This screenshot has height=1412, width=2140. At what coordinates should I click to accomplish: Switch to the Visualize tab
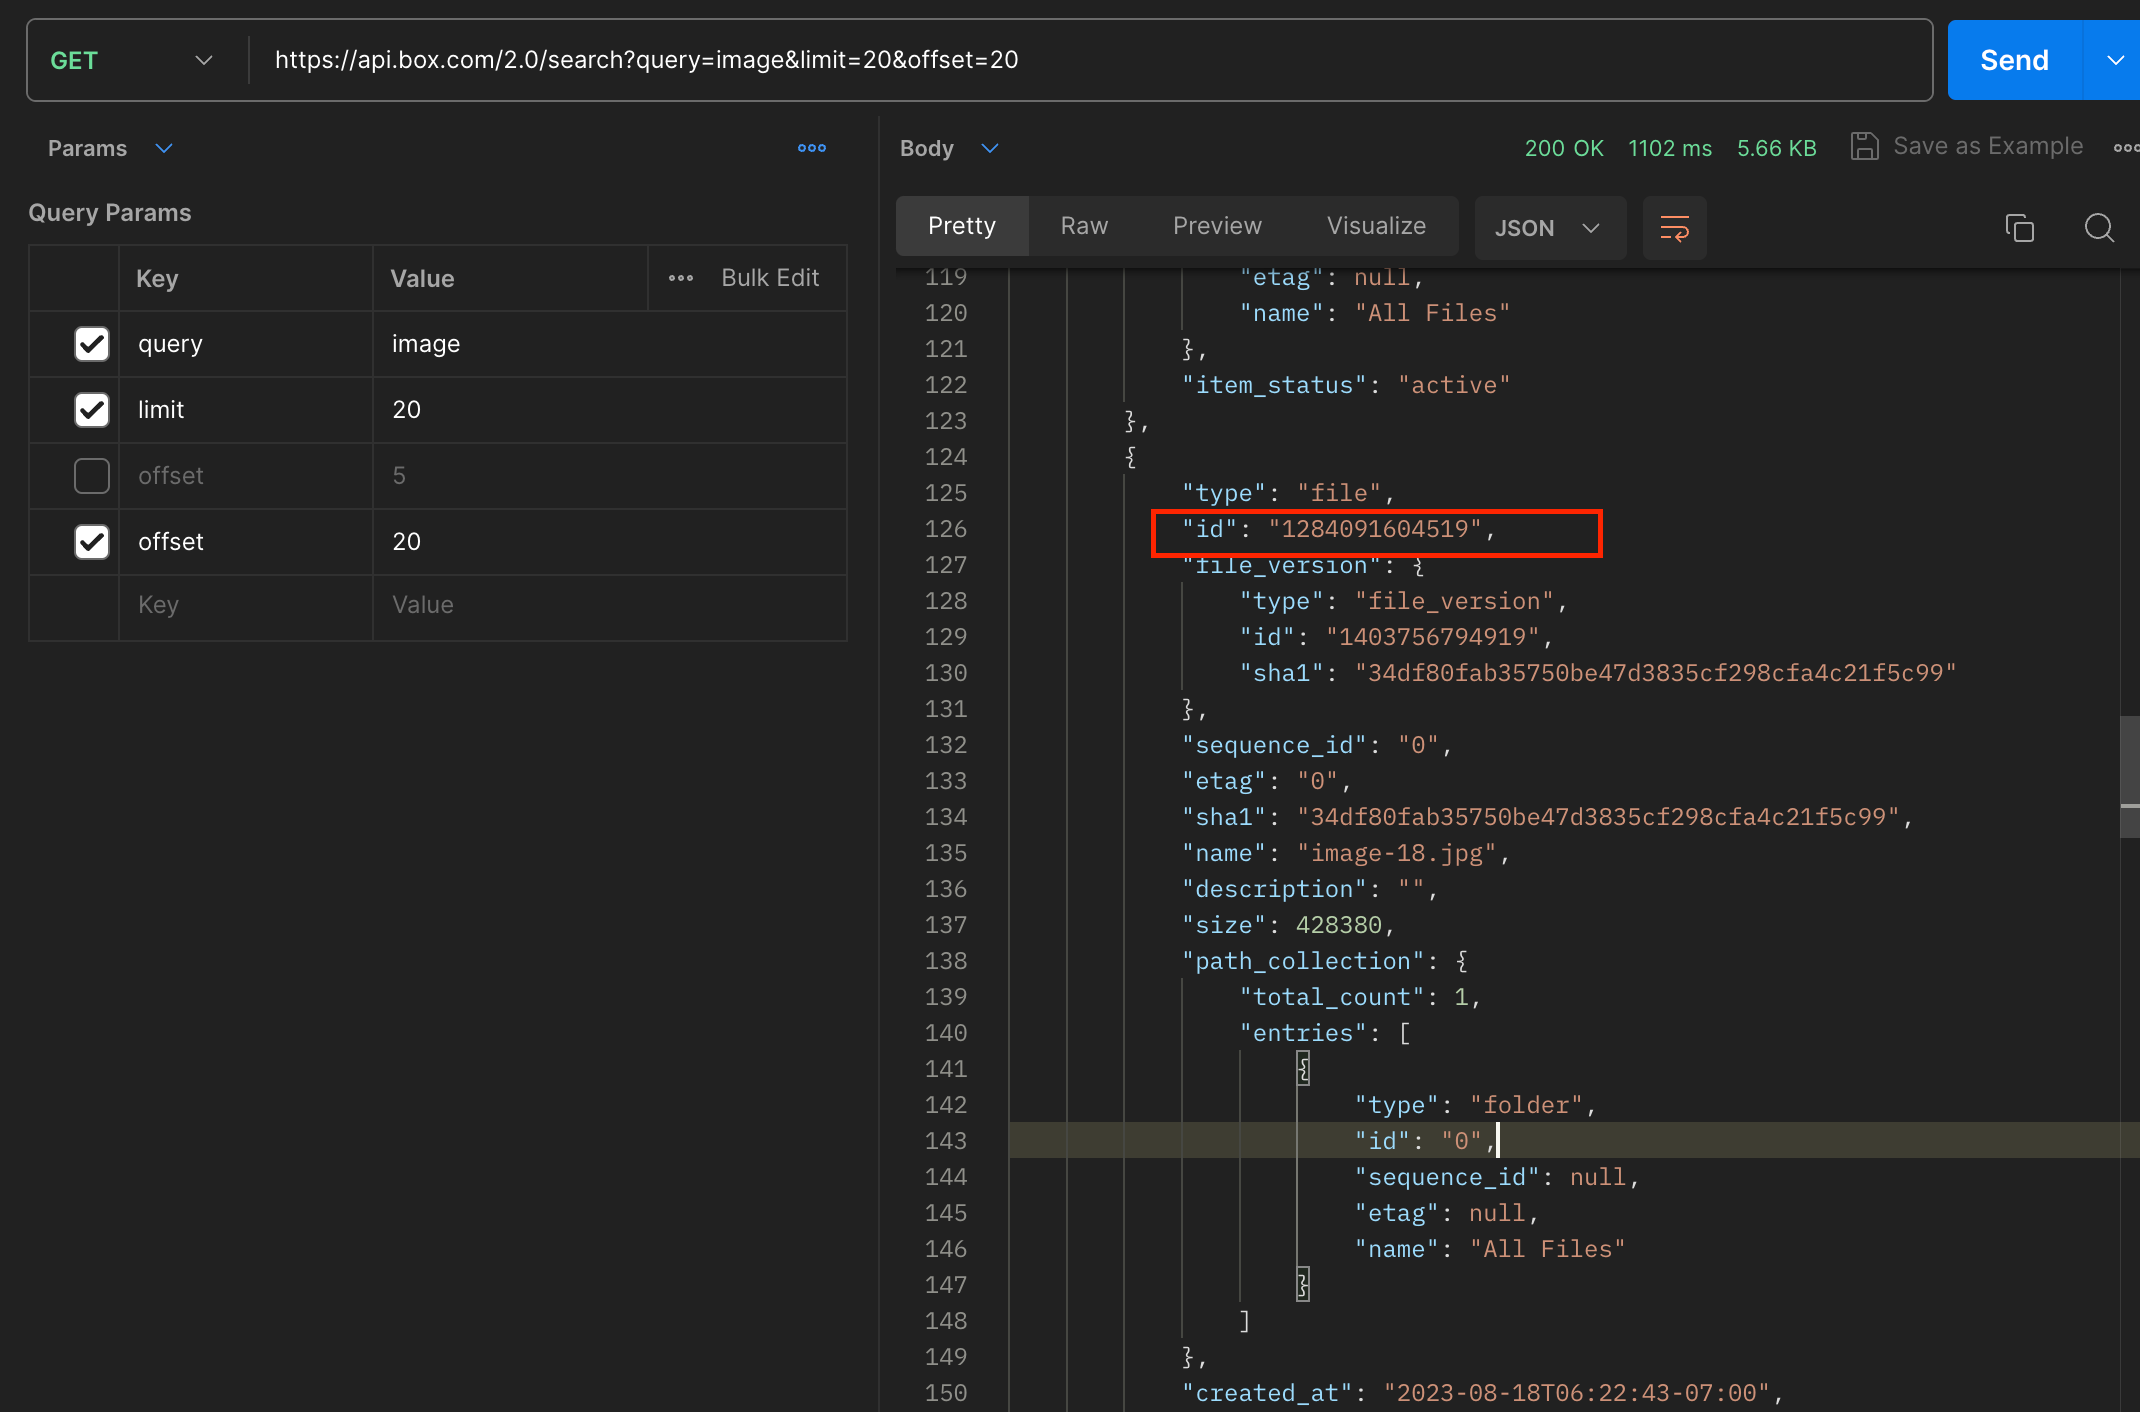coord(1376,226)
